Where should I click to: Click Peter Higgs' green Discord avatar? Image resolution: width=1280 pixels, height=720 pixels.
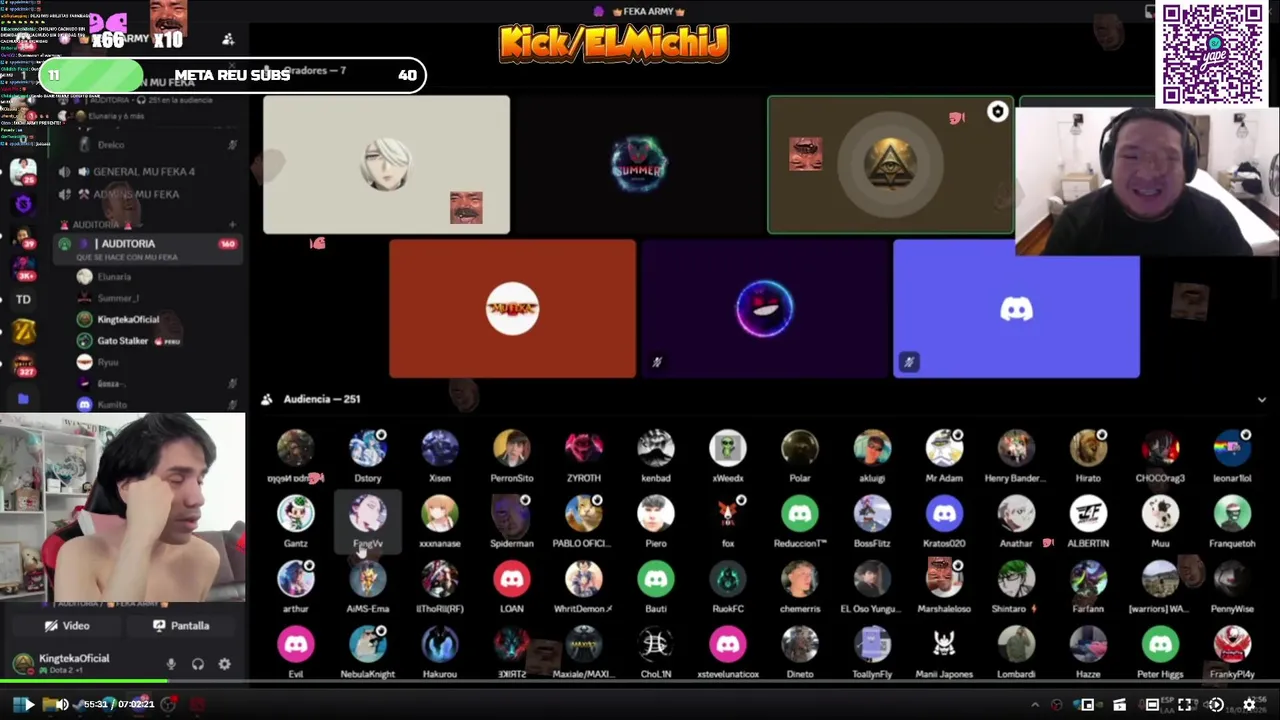tap(1160, 644)
